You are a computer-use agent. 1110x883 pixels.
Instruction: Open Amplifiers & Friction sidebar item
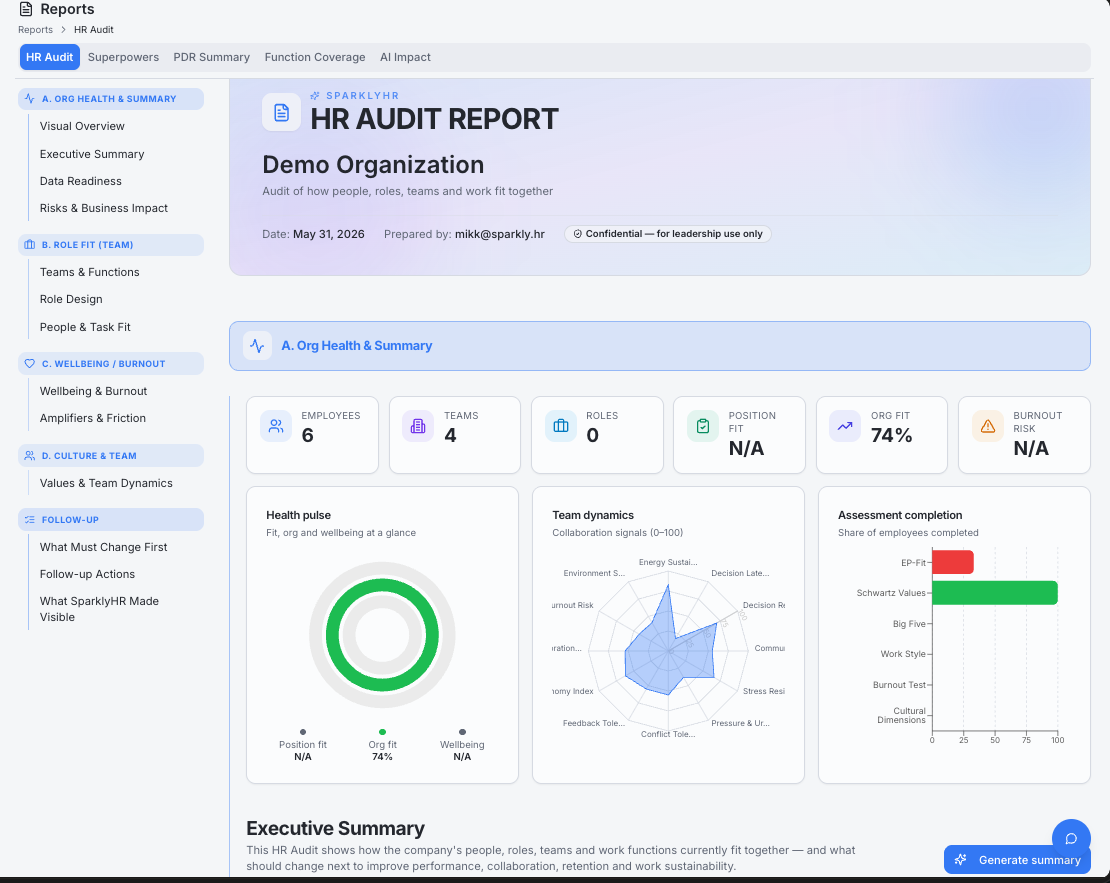pos(93,418)
